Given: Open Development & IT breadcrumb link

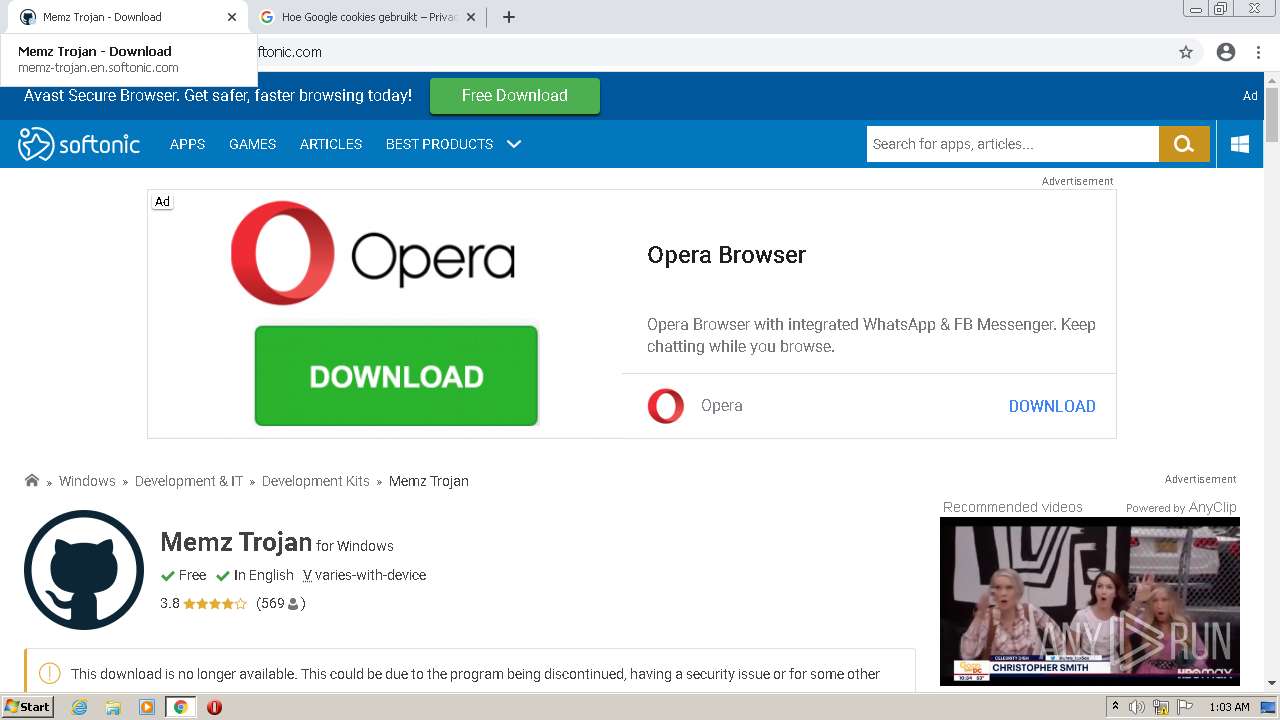Looking at the screenshot, I should coord(189,481).
